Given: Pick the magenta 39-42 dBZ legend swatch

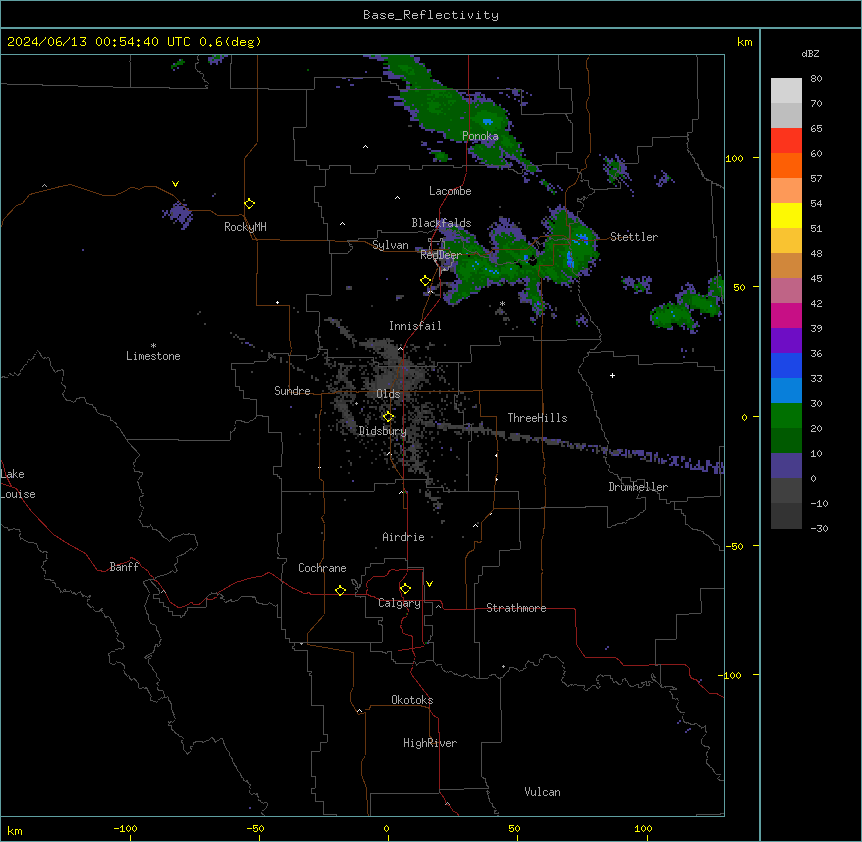Looking at the screenshot, I should coord(786,315).
